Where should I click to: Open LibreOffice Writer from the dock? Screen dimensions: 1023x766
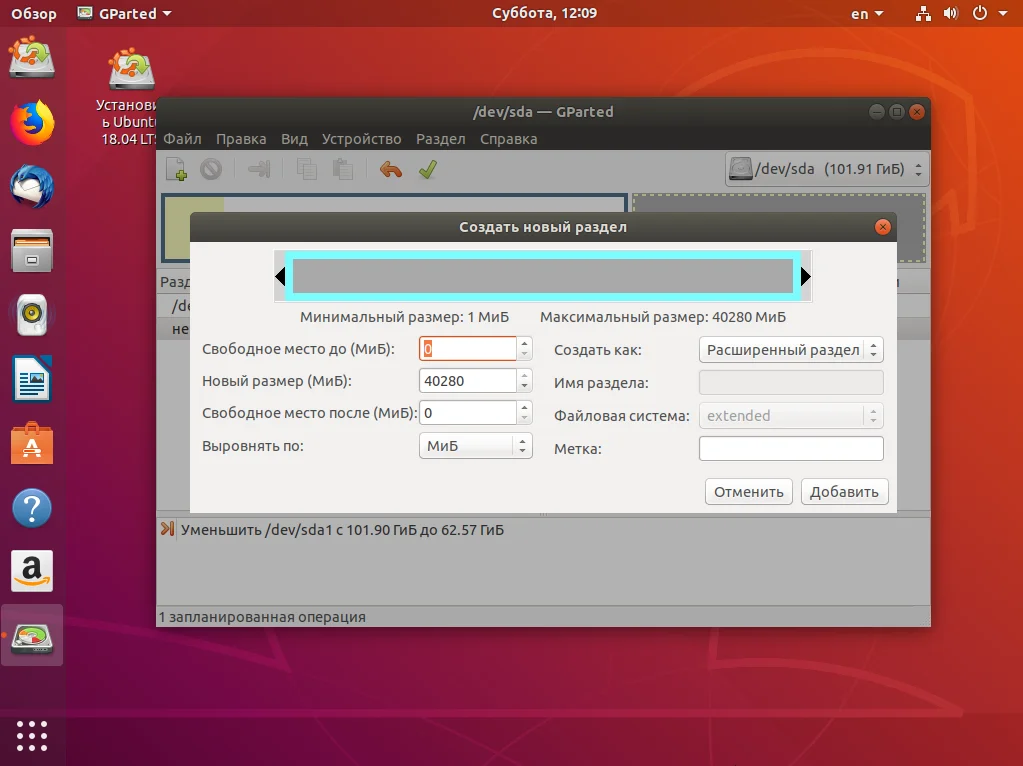(x=31, y=379)
